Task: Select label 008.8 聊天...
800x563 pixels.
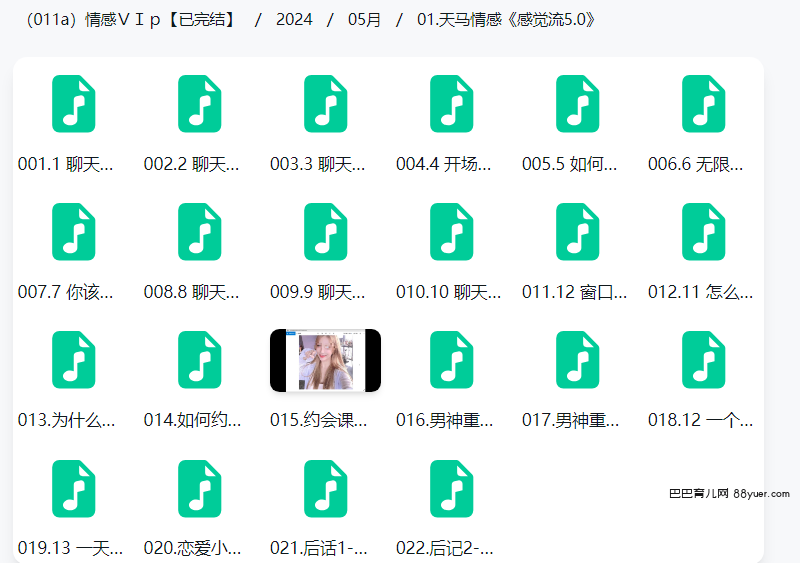Action: 192,292
